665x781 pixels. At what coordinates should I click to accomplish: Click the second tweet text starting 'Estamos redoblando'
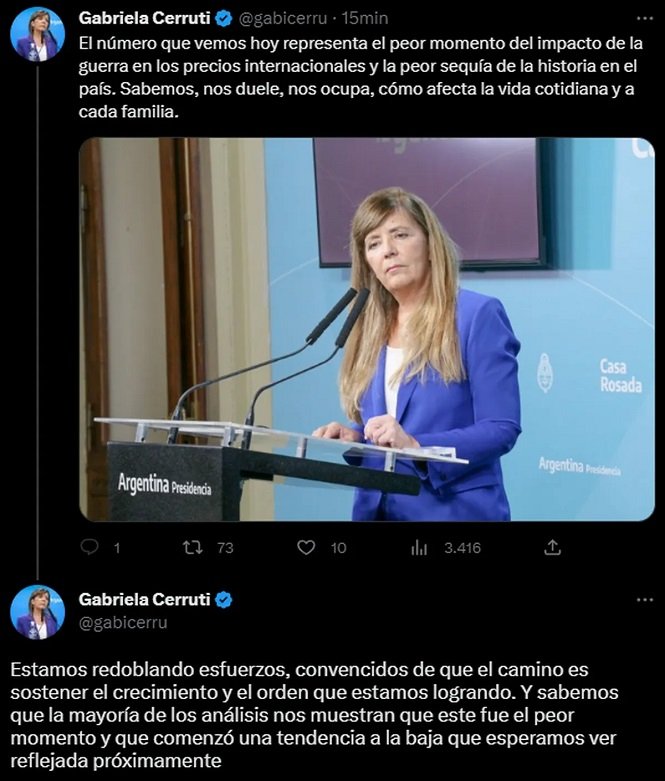pyautogui.click(x=314, y=715)
